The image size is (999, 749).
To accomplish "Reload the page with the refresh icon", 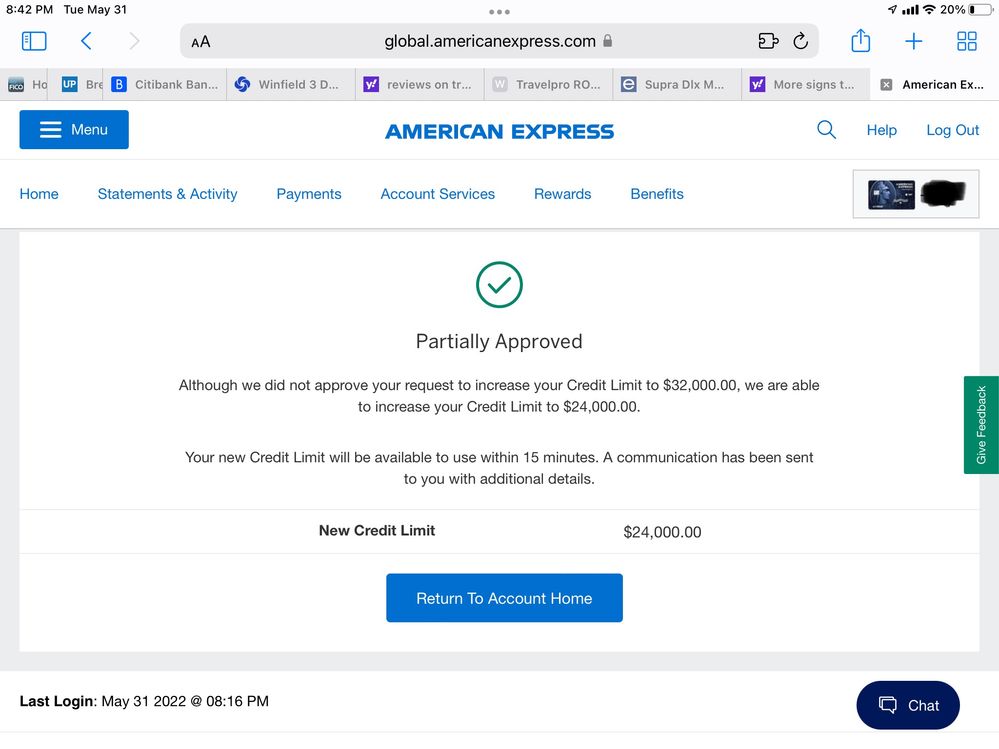I will click(800, 41).
